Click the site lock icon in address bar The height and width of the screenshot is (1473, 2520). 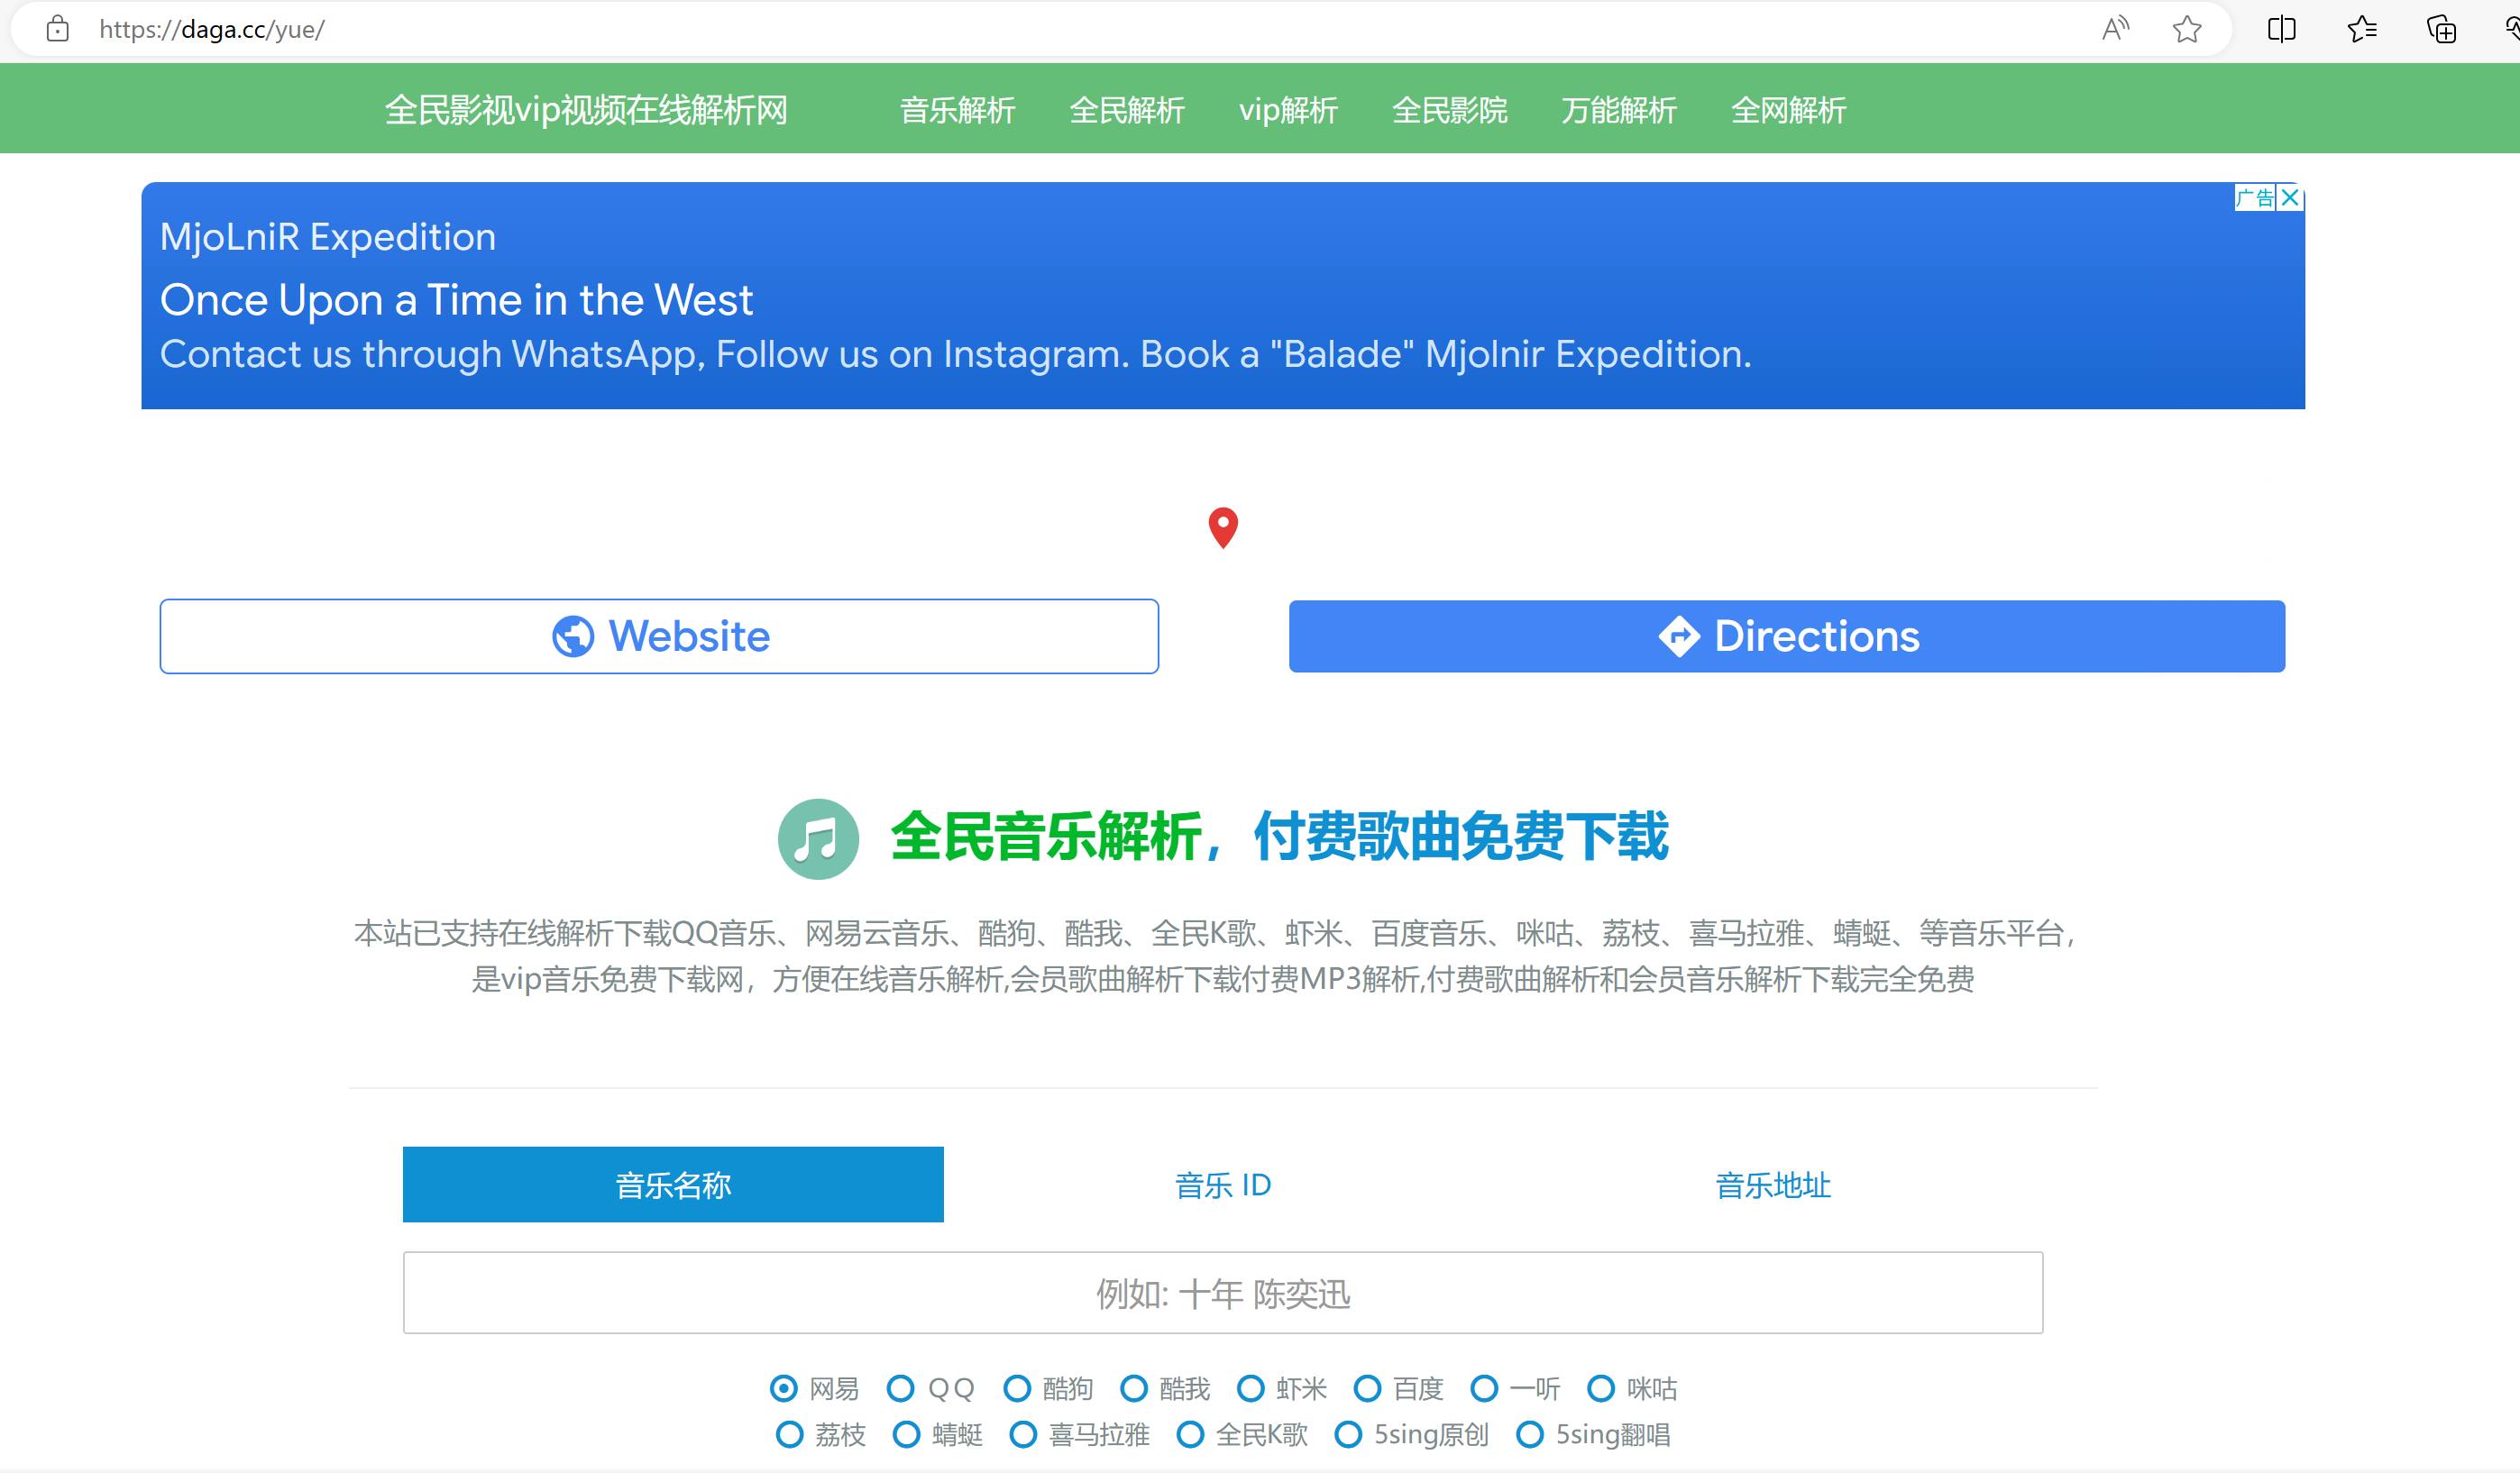(58, 29)
